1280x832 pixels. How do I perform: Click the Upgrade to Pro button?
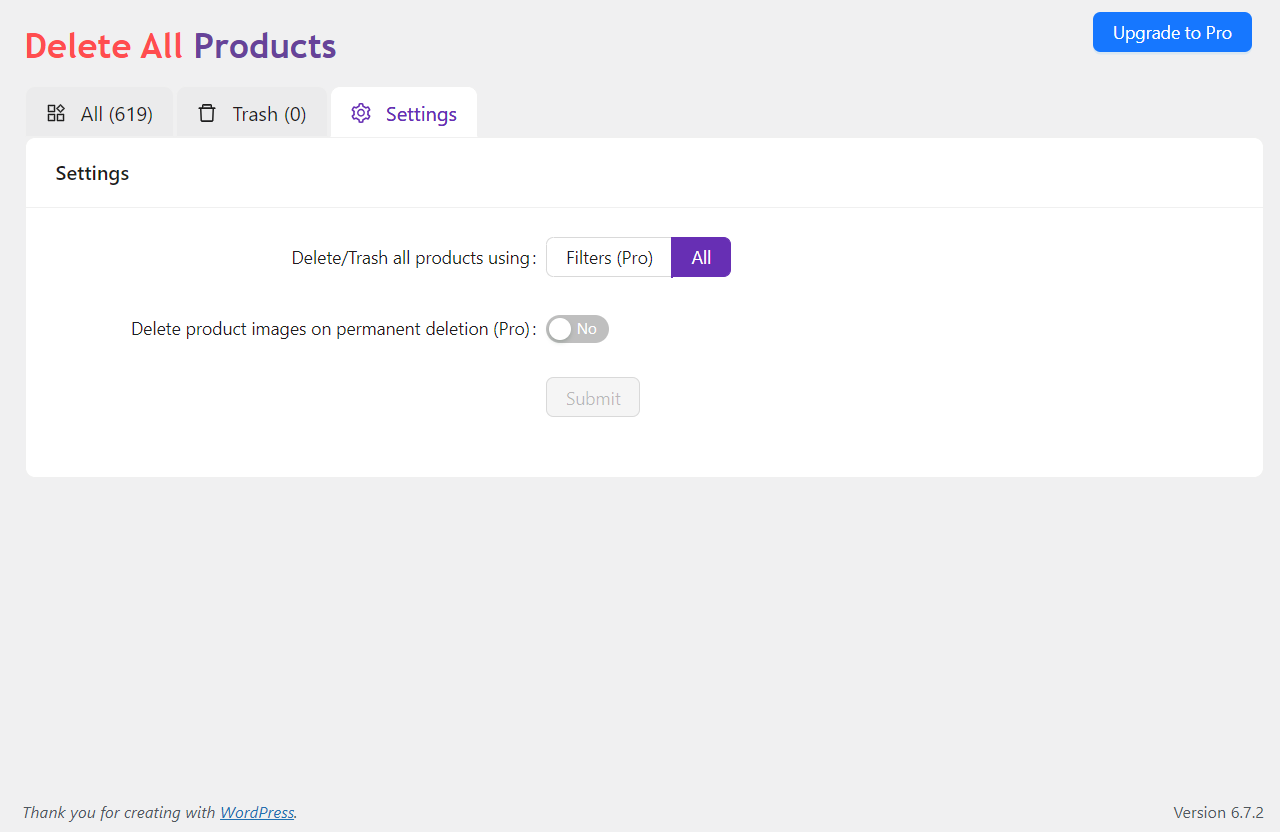pos(1172,32)
